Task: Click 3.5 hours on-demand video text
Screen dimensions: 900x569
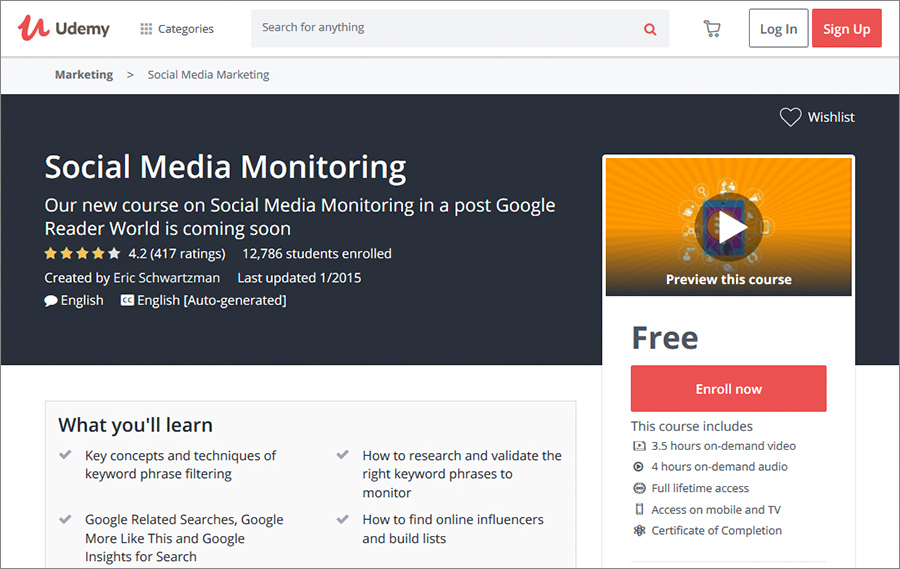Action: pos(723,446)
